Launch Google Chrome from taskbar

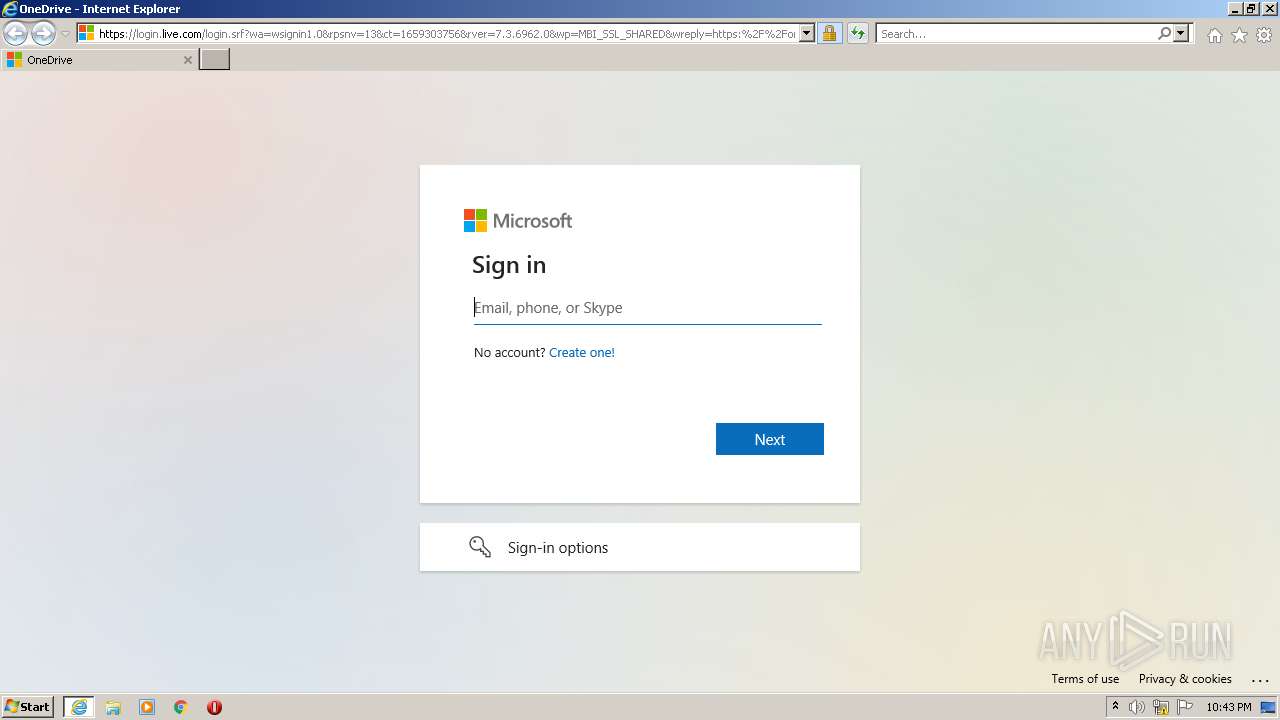[181, 707]
